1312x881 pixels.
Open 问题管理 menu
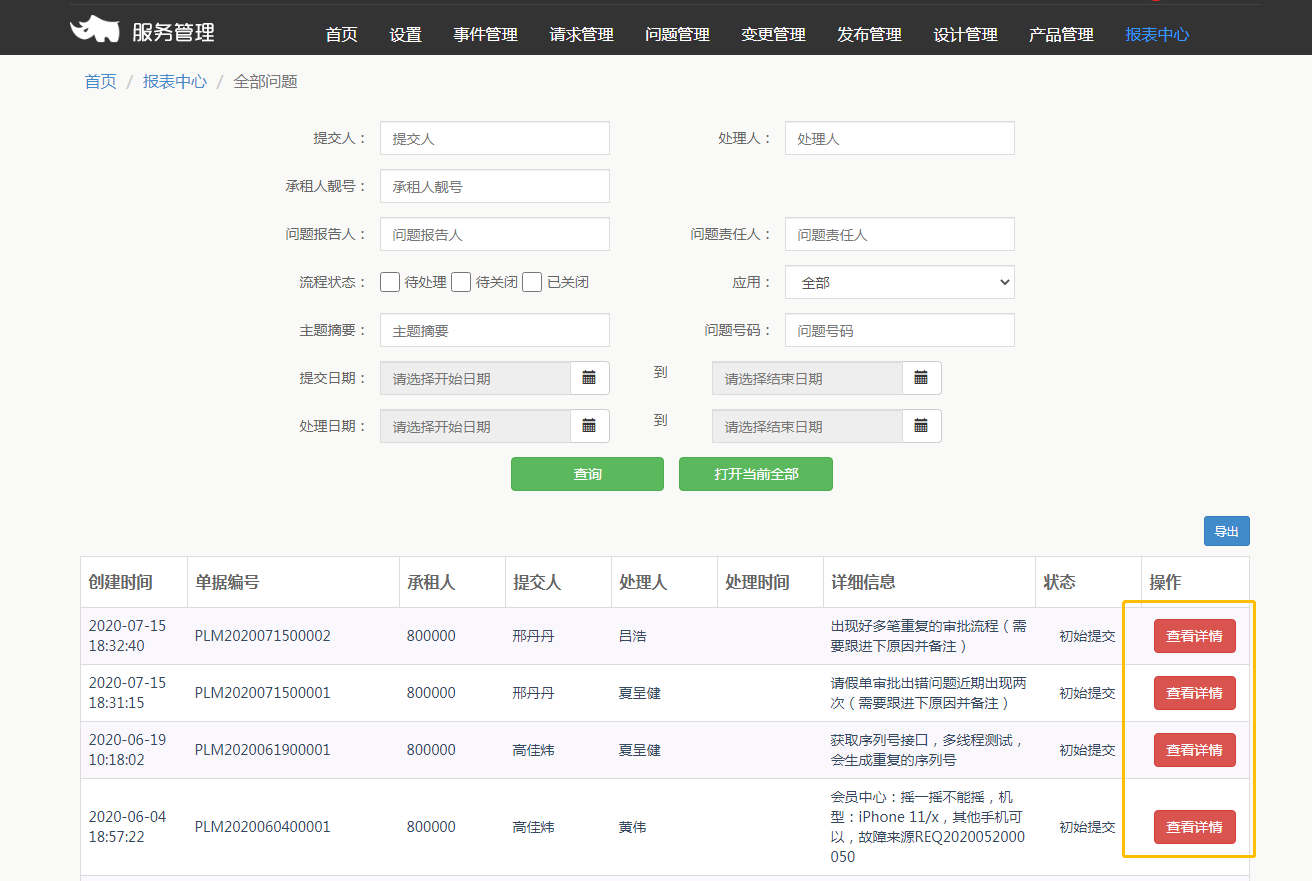(677, 34)
